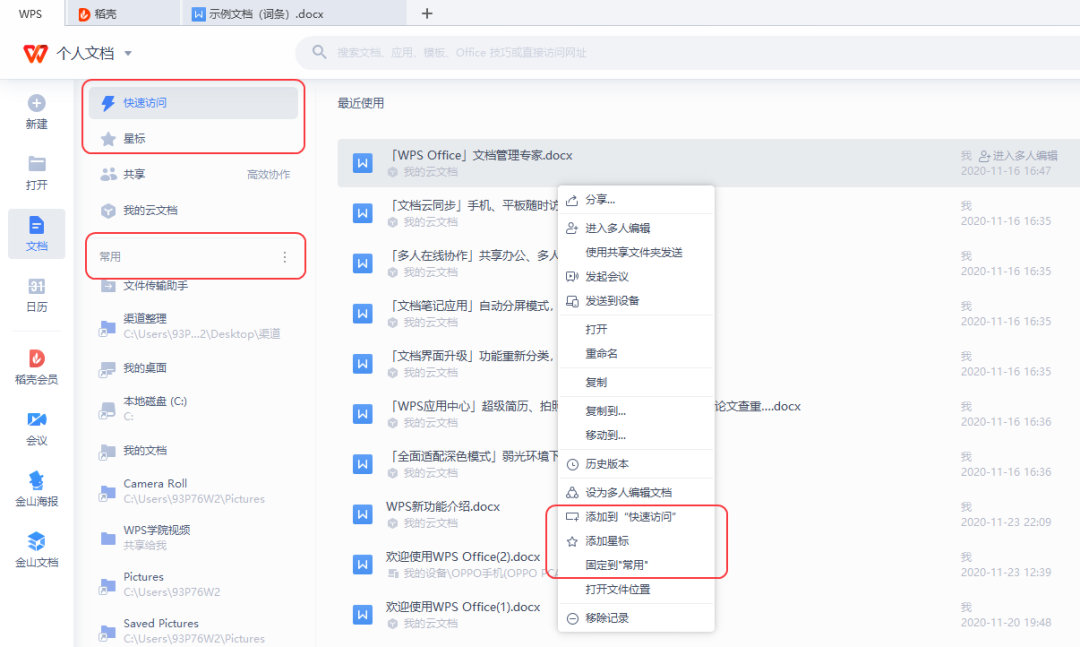This screenshot has width=1080, height=647.
Task: Click the Word icon for 欢迎使用WPS Office(2).docx
Action: tap(362, 564)
